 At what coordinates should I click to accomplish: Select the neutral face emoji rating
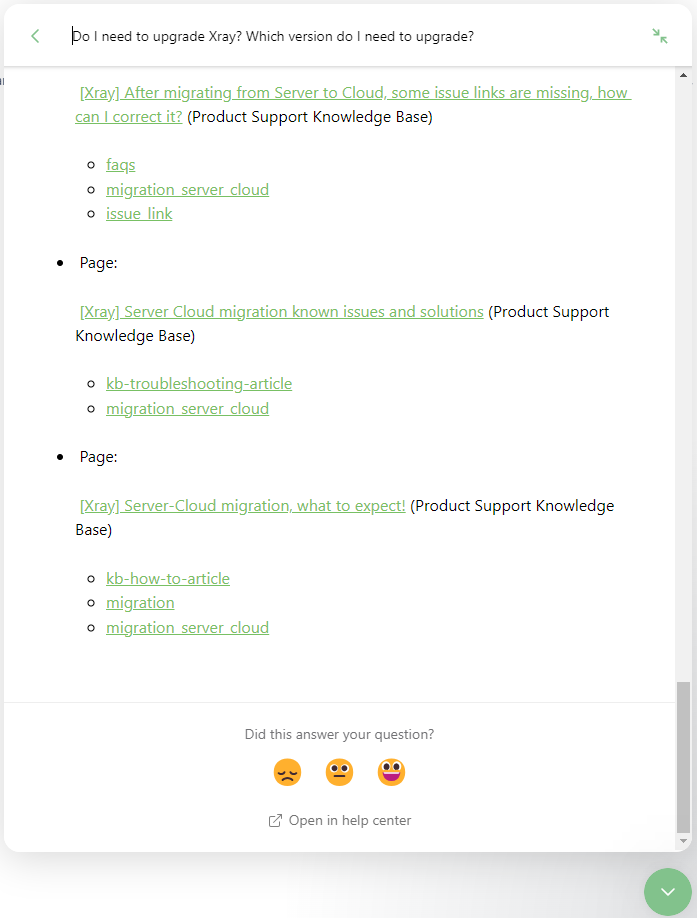[x=339, y=772]
